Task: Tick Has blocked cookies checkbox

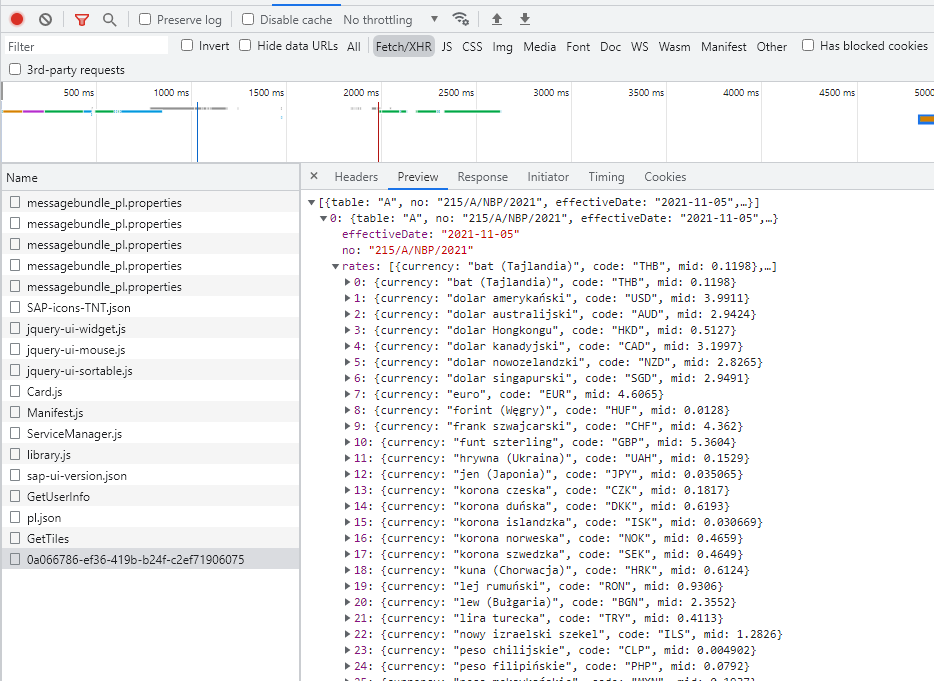Action: pyautogui.click(x=808, y=45)
